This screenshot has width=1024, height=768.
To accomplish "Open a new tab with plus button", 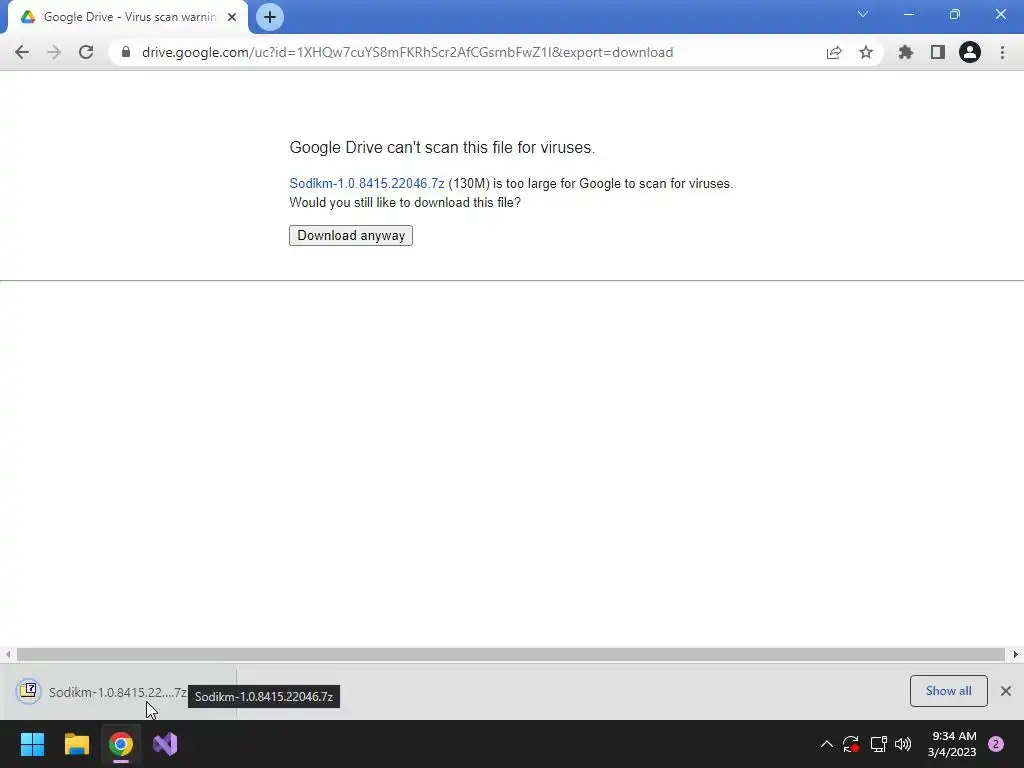I will coord(270,17).
